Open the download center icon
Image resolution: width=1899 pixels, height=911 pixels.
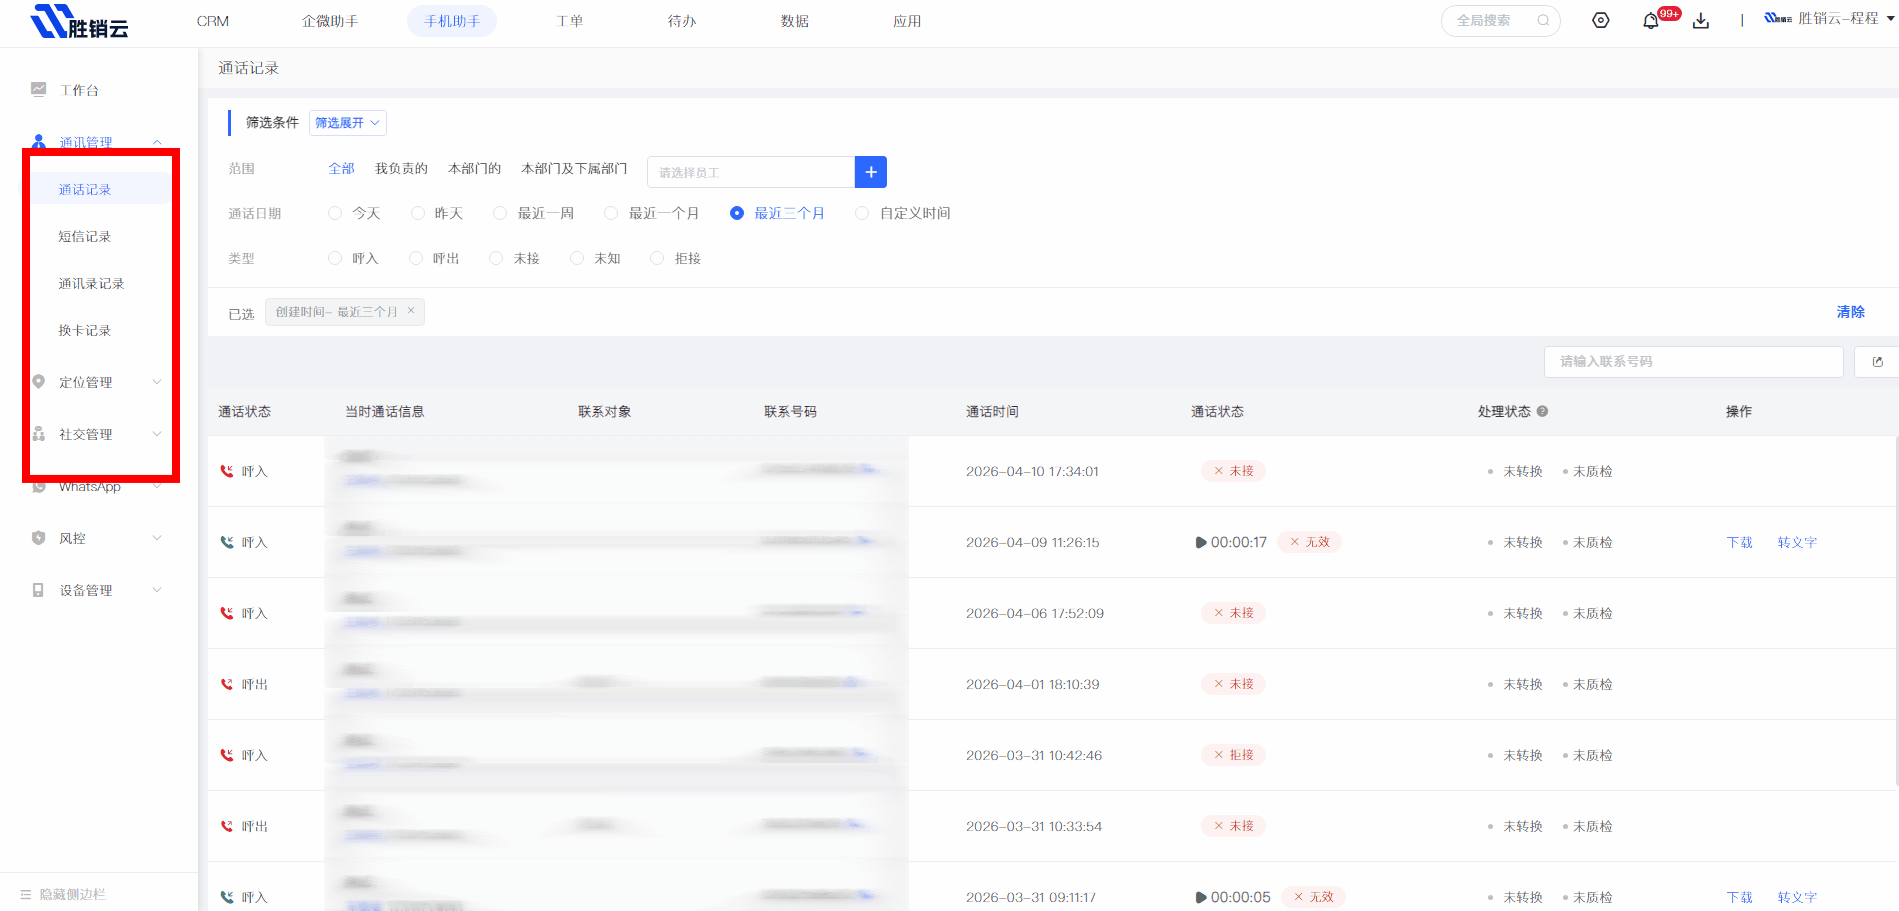[1701, 21]
